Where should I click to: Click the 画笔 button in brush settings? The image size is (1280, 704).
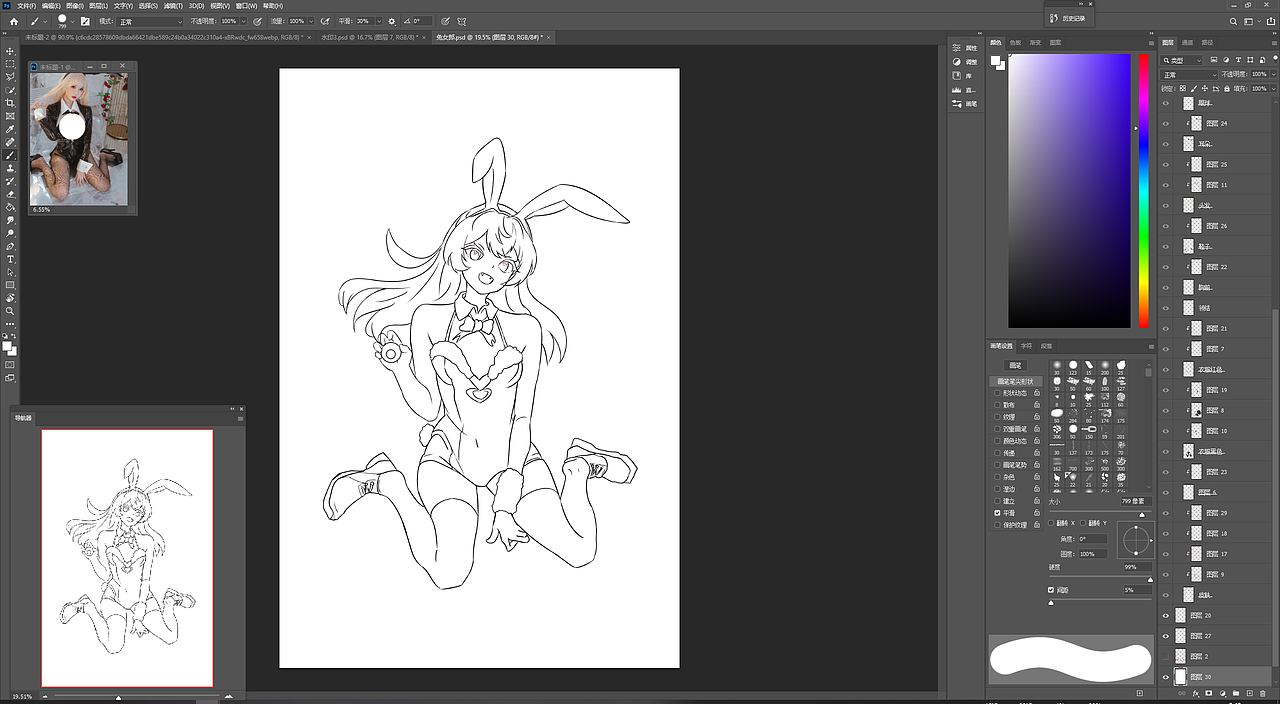pos(1015,366)
